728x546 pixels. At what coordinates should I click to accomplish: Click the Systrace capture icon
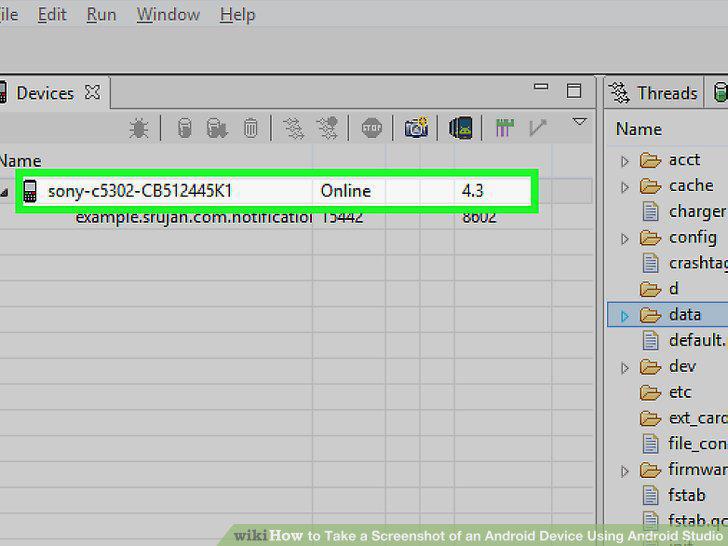505,128
